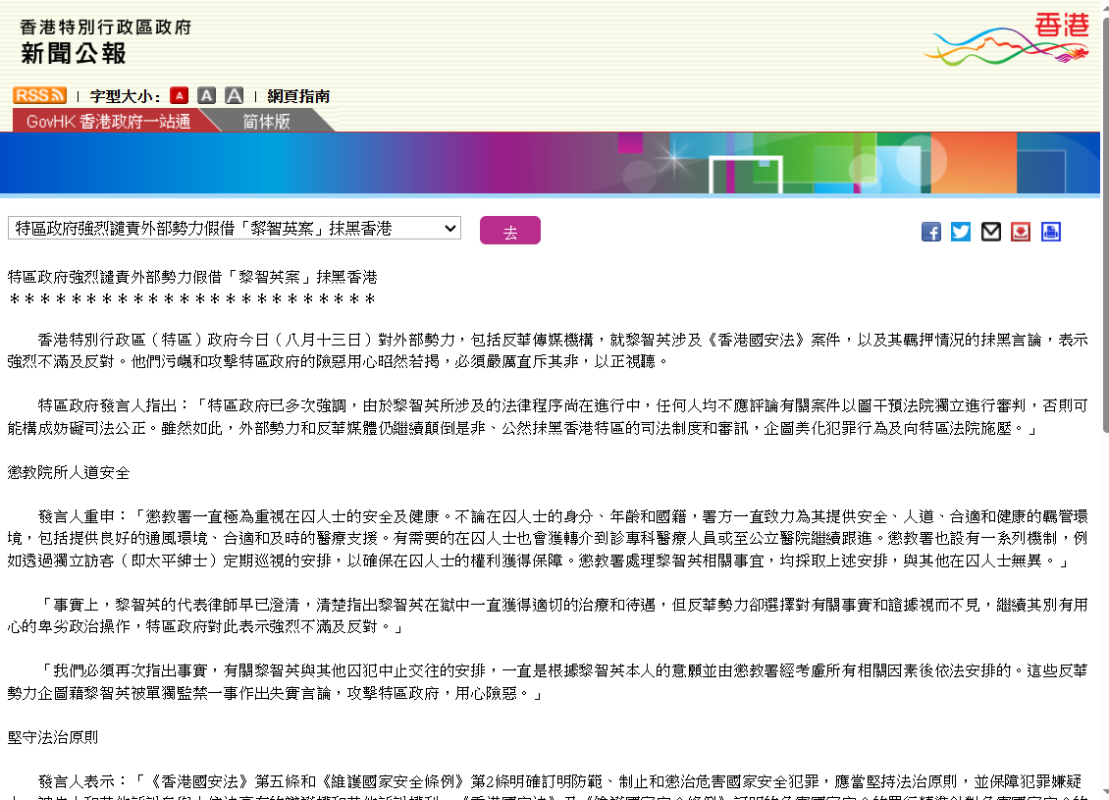1109x800 pixels.
Task: Open the press release title dropdown
Action: pyautogui.click(x=234, y=228)
